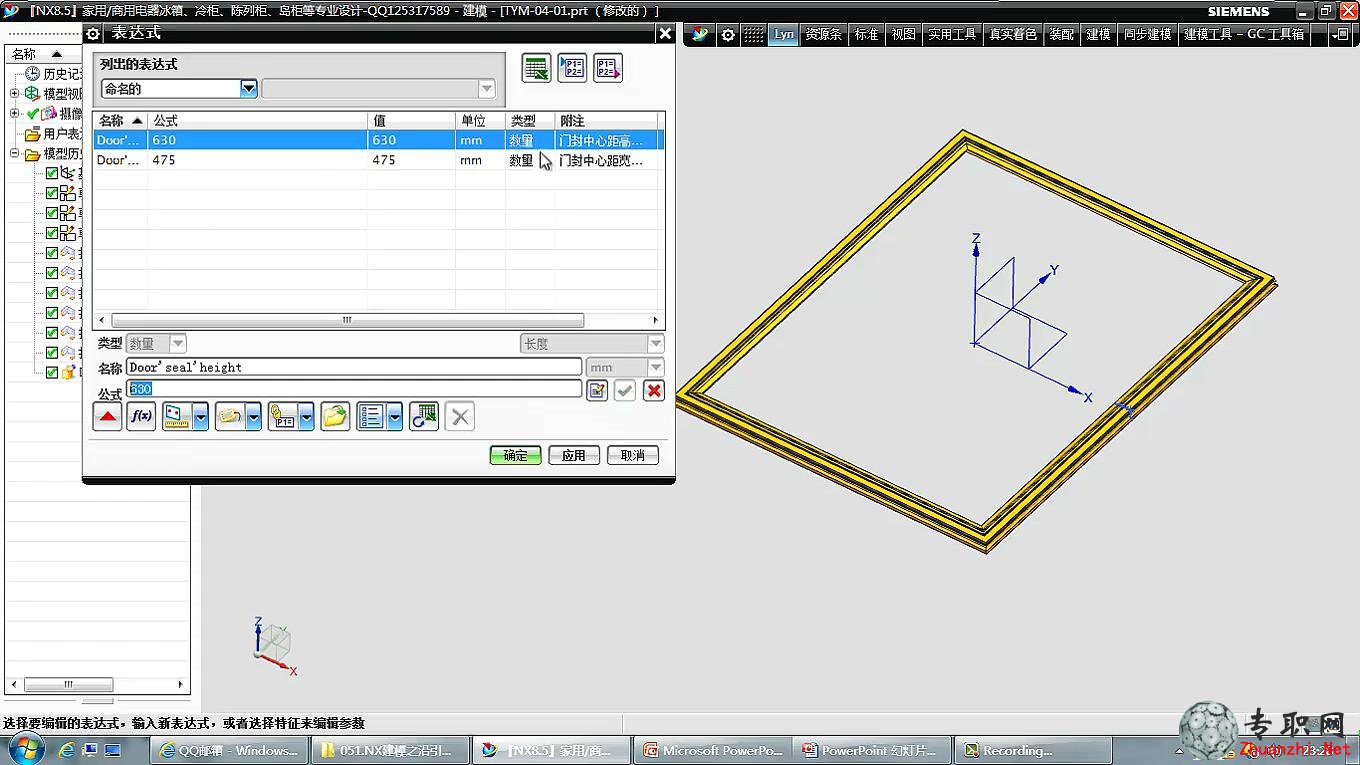
Task: Click the refresh from external spreadsheet icon
Action: pyautogui.click(x=424, y=417)
